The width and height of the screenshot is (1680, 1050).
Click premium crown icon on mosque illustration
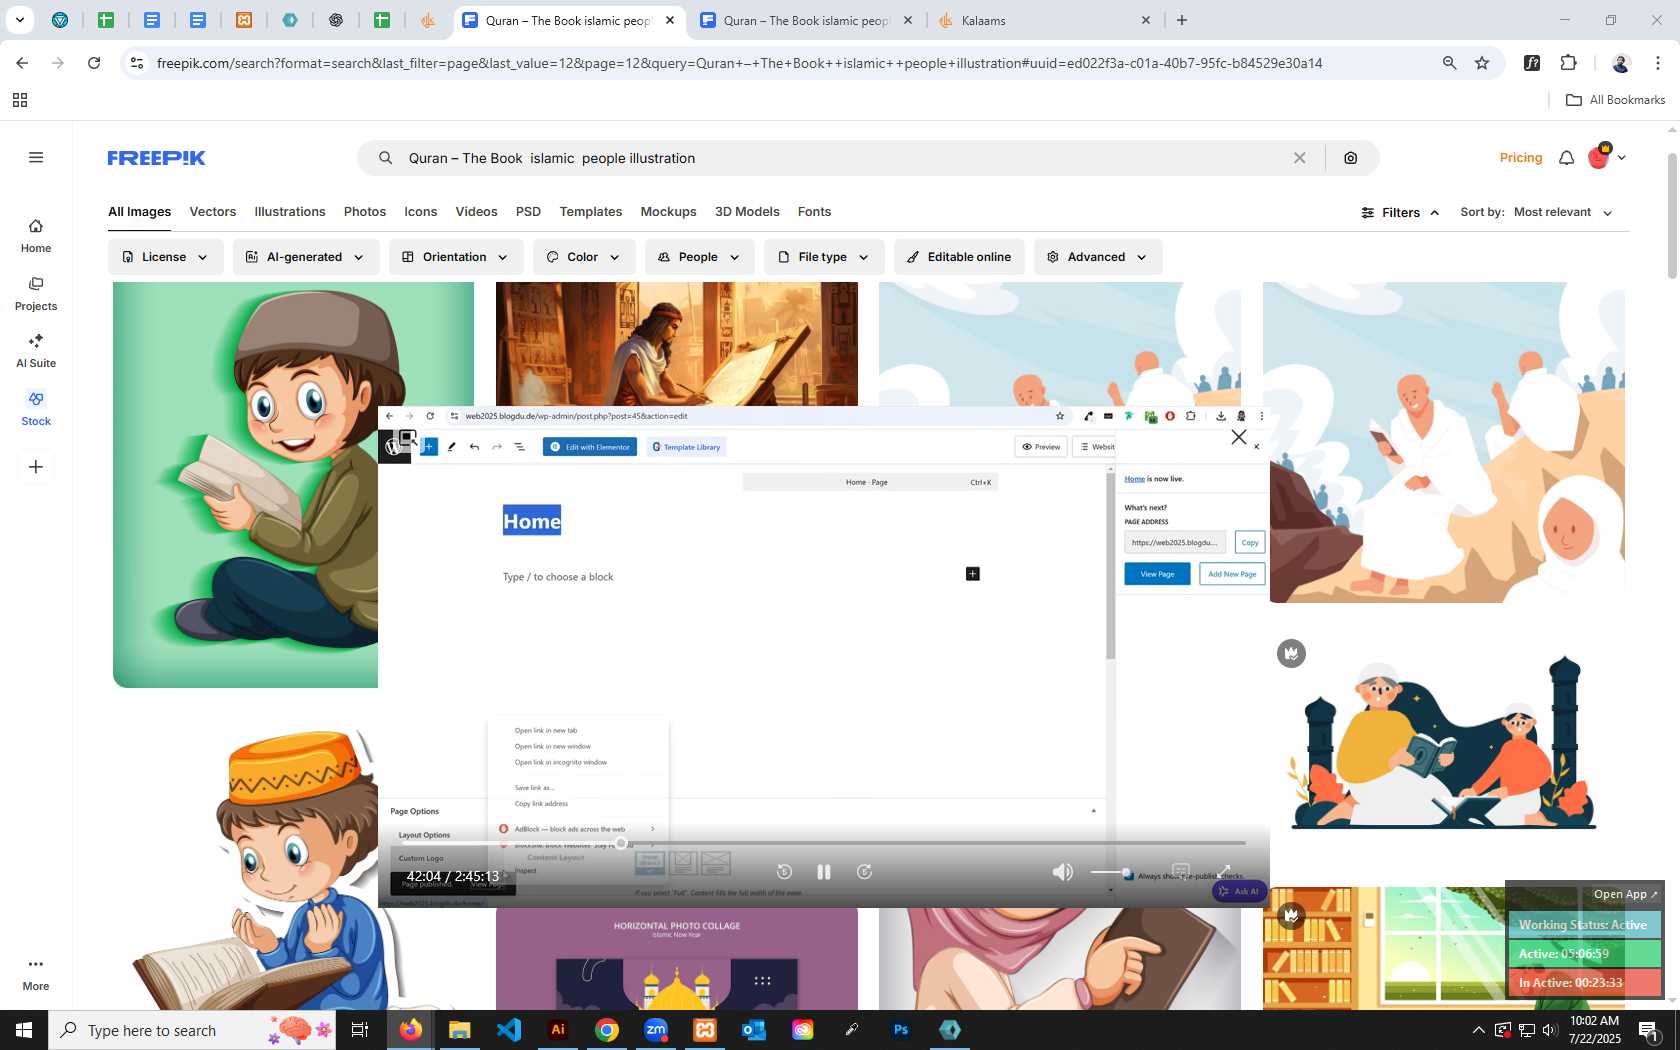click(x=1291, y=654)
